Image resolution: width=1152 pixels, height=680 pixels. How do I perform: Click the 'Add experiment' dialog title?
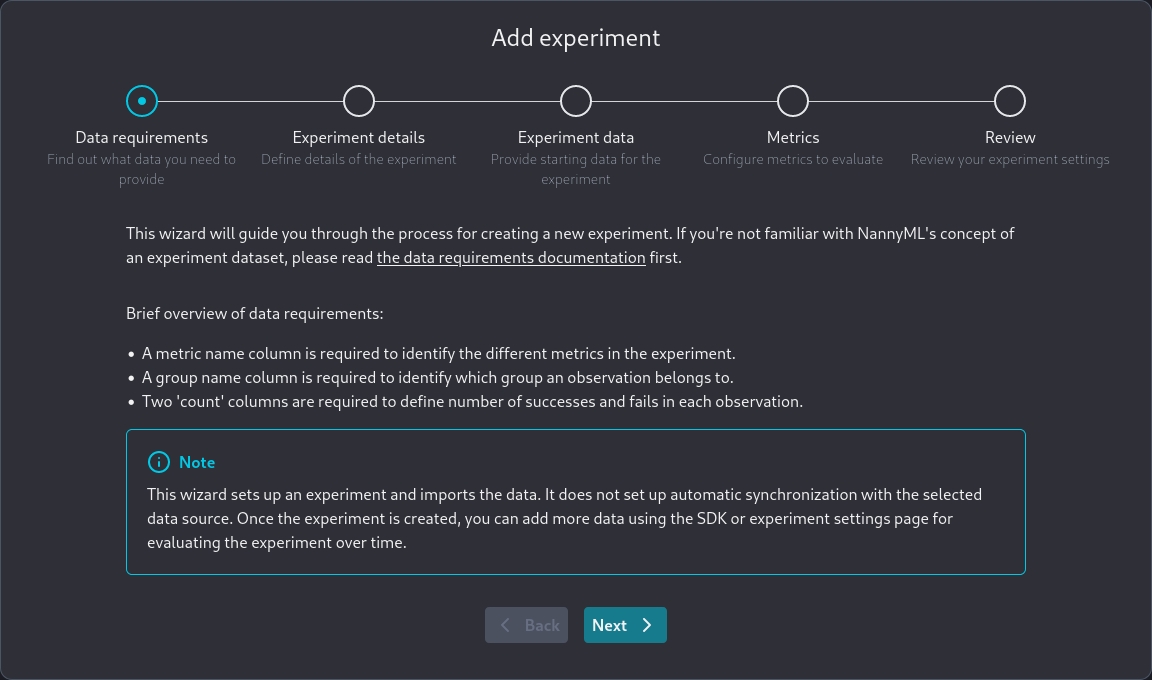576,38
